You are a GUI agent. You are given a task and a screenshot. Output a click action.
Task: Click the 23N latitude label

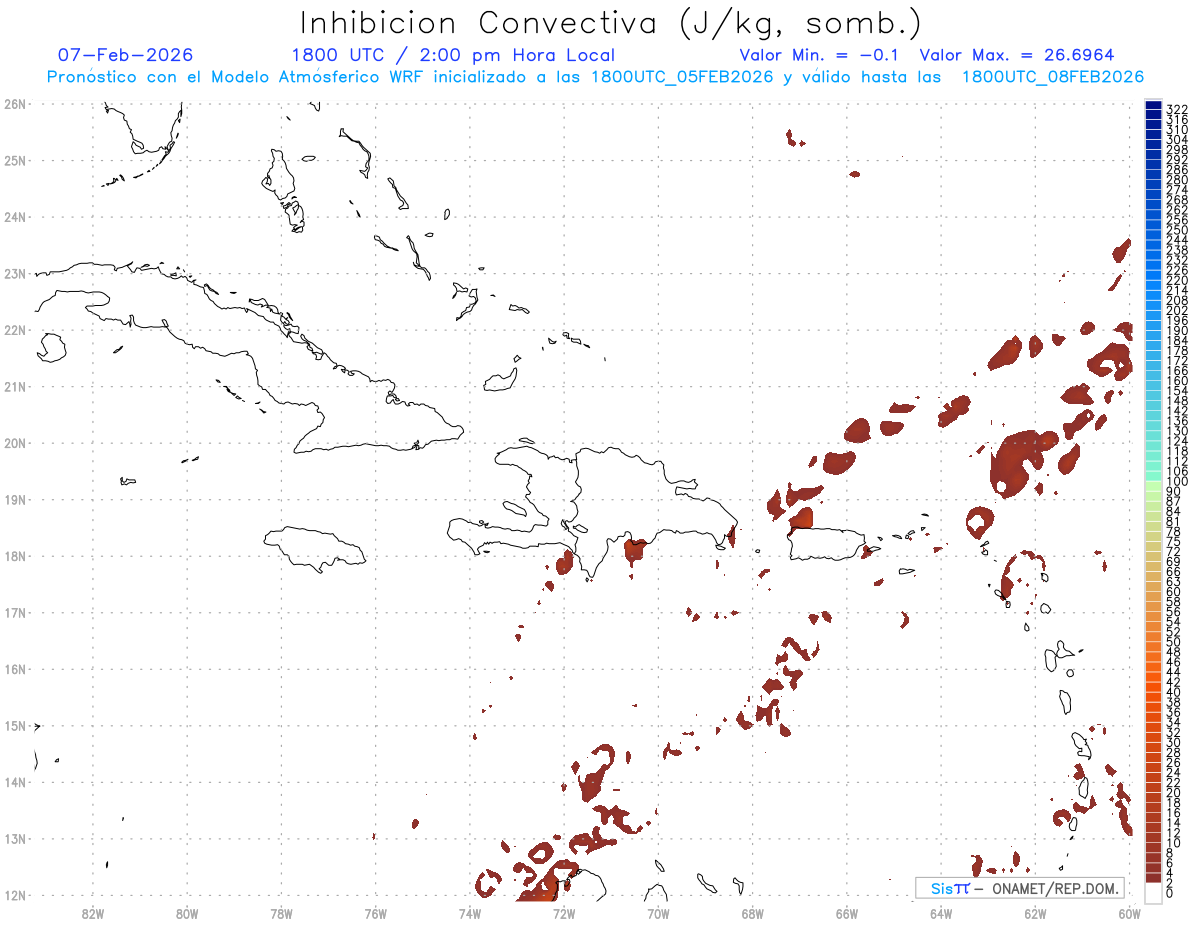pyautogui.click(x=14, y=273)
